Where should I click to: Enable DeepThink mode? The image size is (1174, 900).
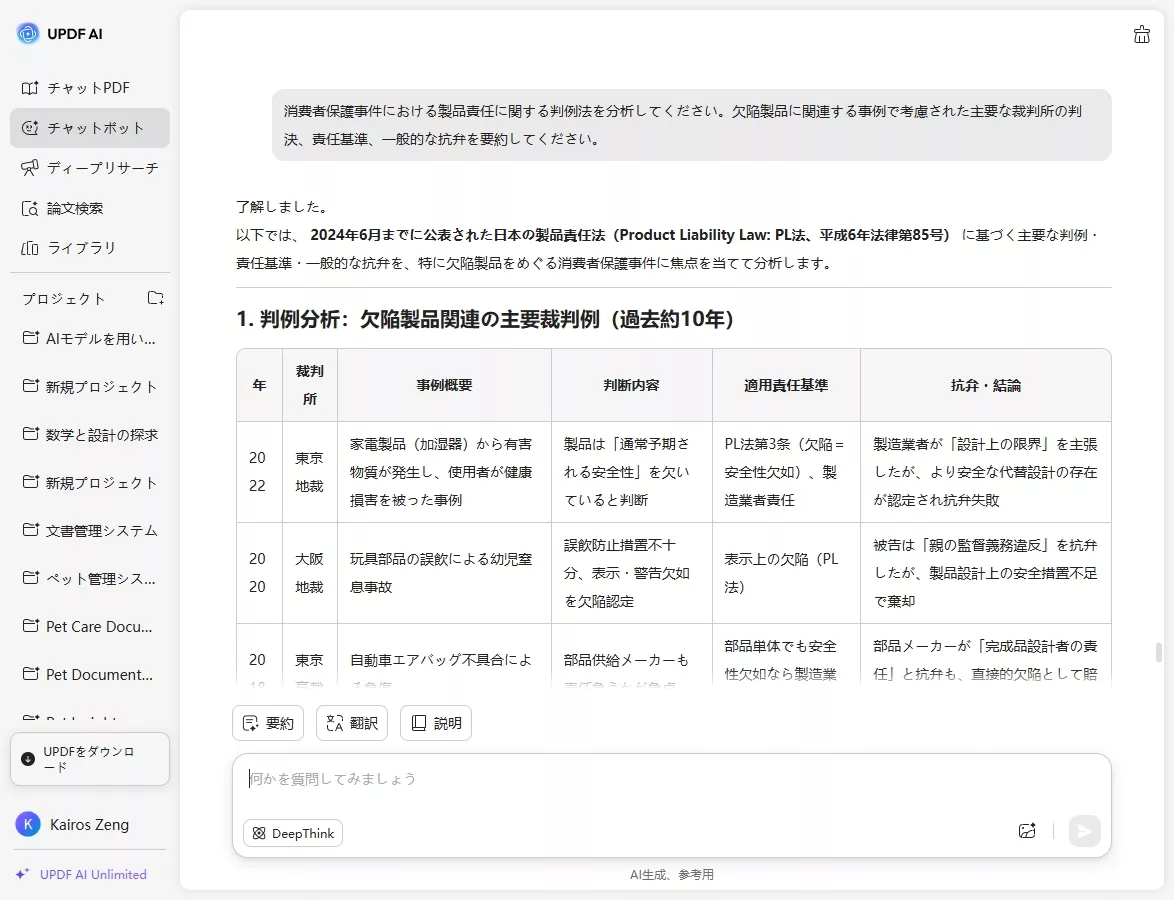[292, 832]
